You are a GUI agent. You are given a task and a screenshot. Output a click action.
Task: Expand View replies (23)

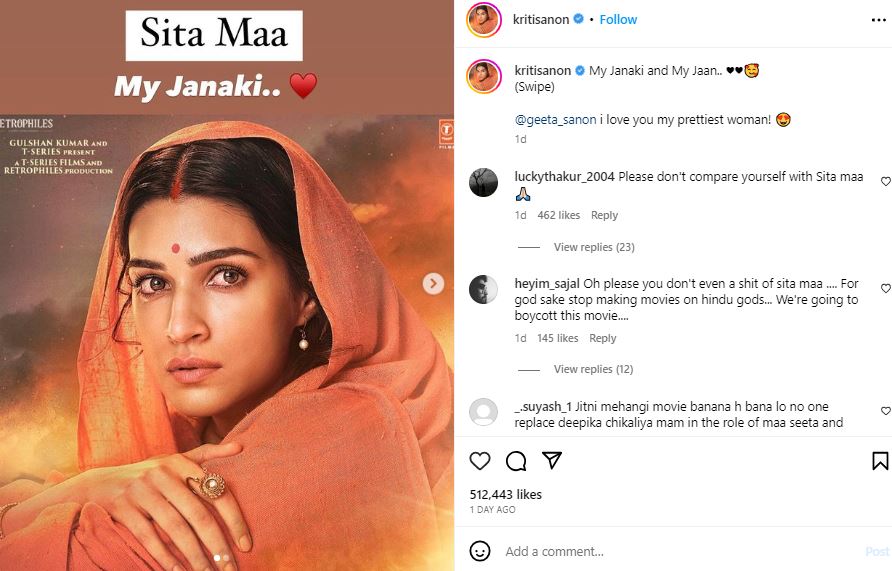point(594,247)
